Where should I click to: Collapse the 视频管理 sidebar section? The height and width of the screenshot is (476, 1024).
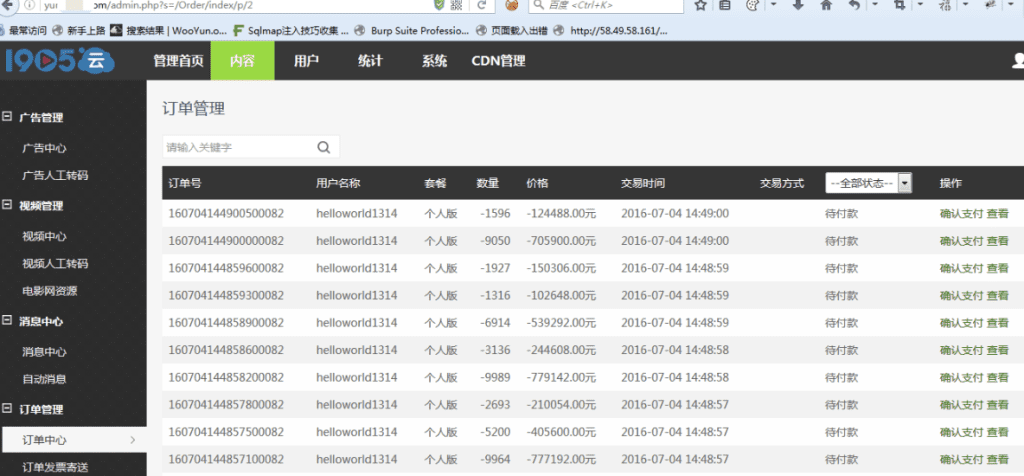[8, 206]
